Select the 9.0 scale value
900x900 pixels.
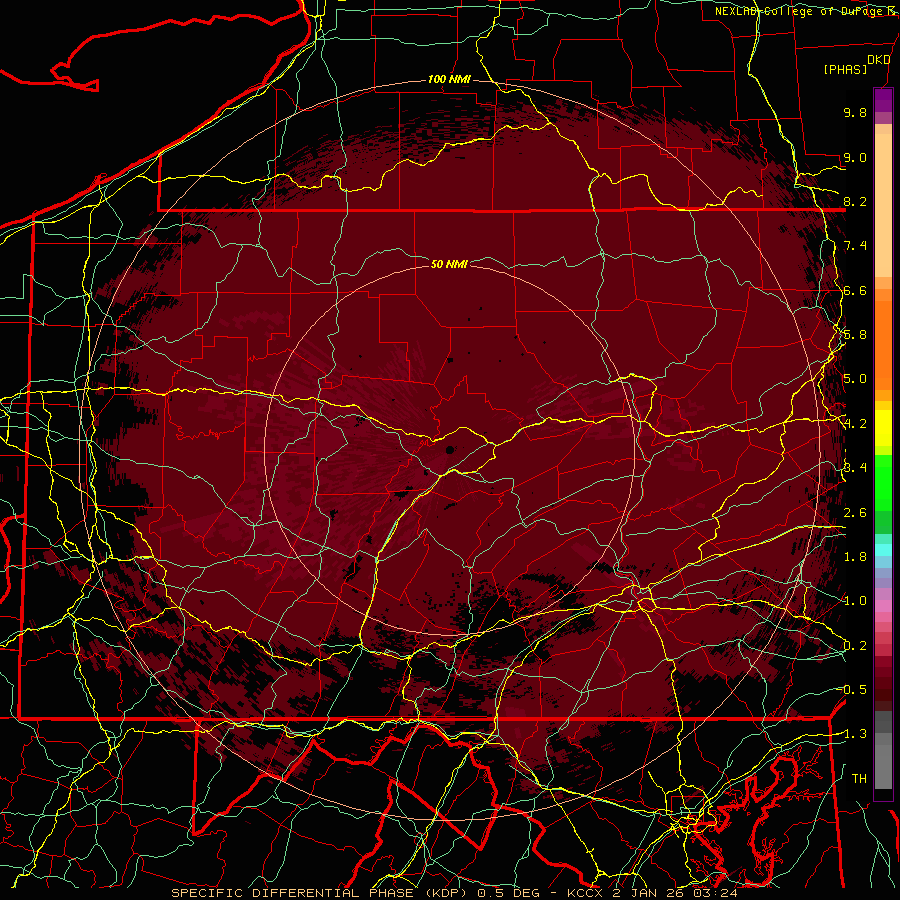[855, 157]
